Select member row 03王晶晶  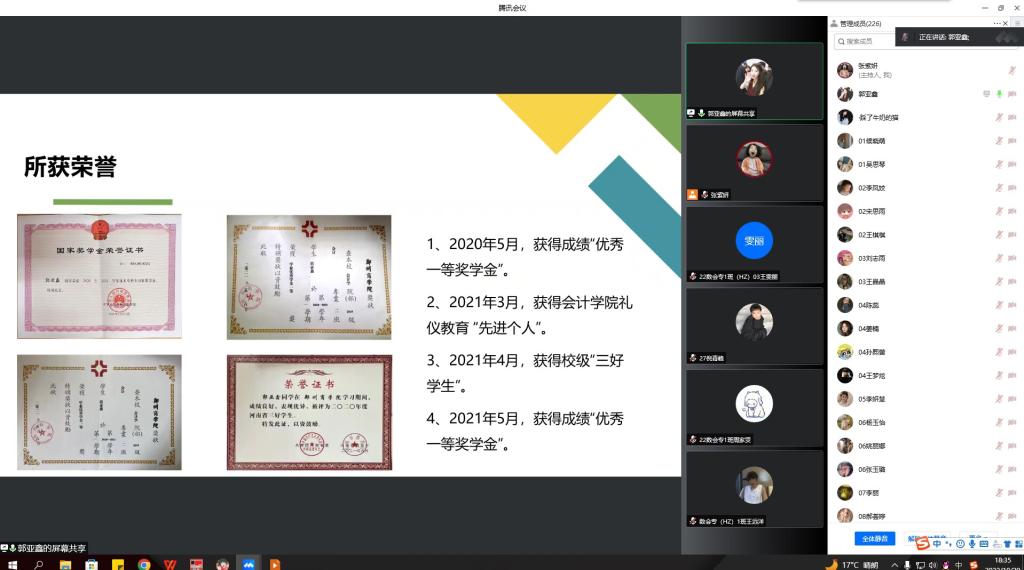point(925,282)
